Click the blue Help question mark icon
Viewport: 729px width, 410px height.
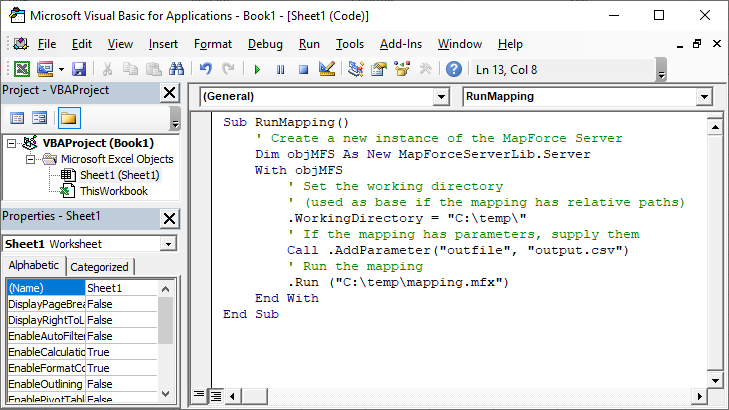[454, 69]
